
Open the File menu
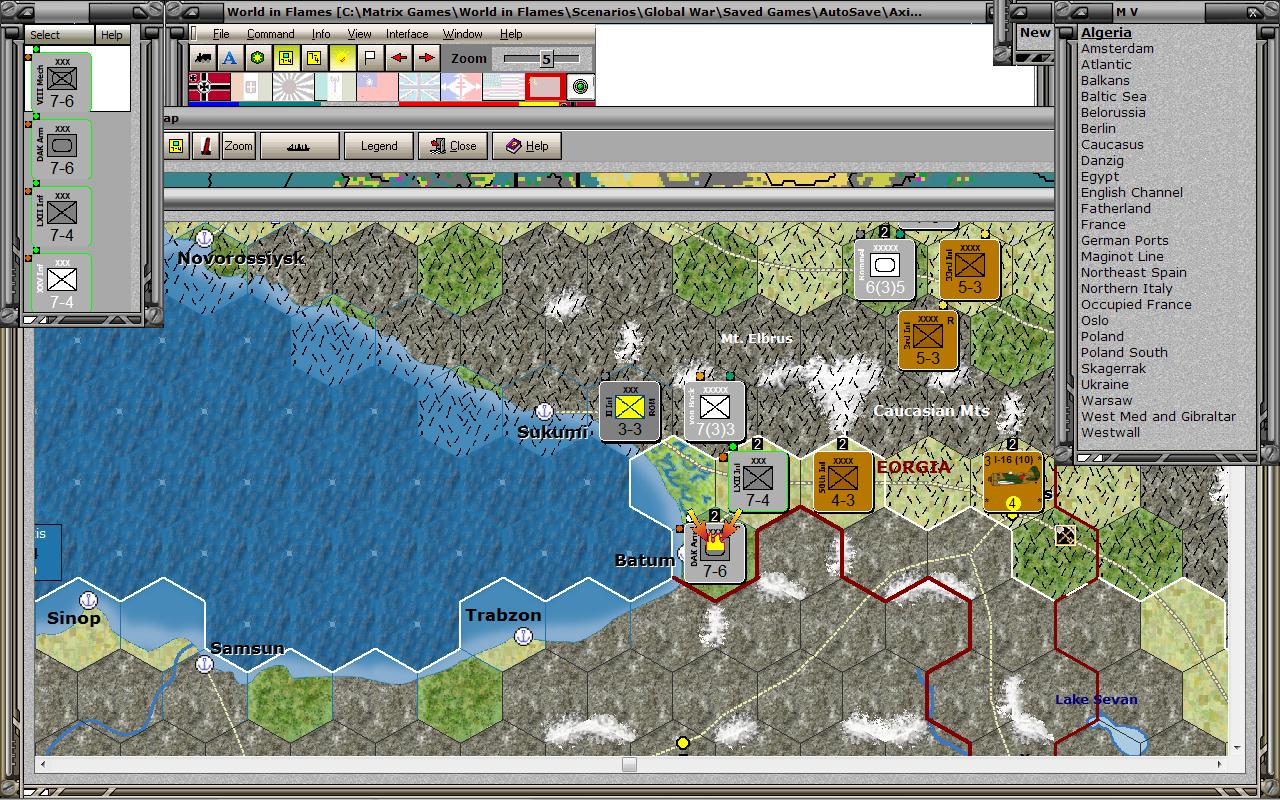point(221,34)
